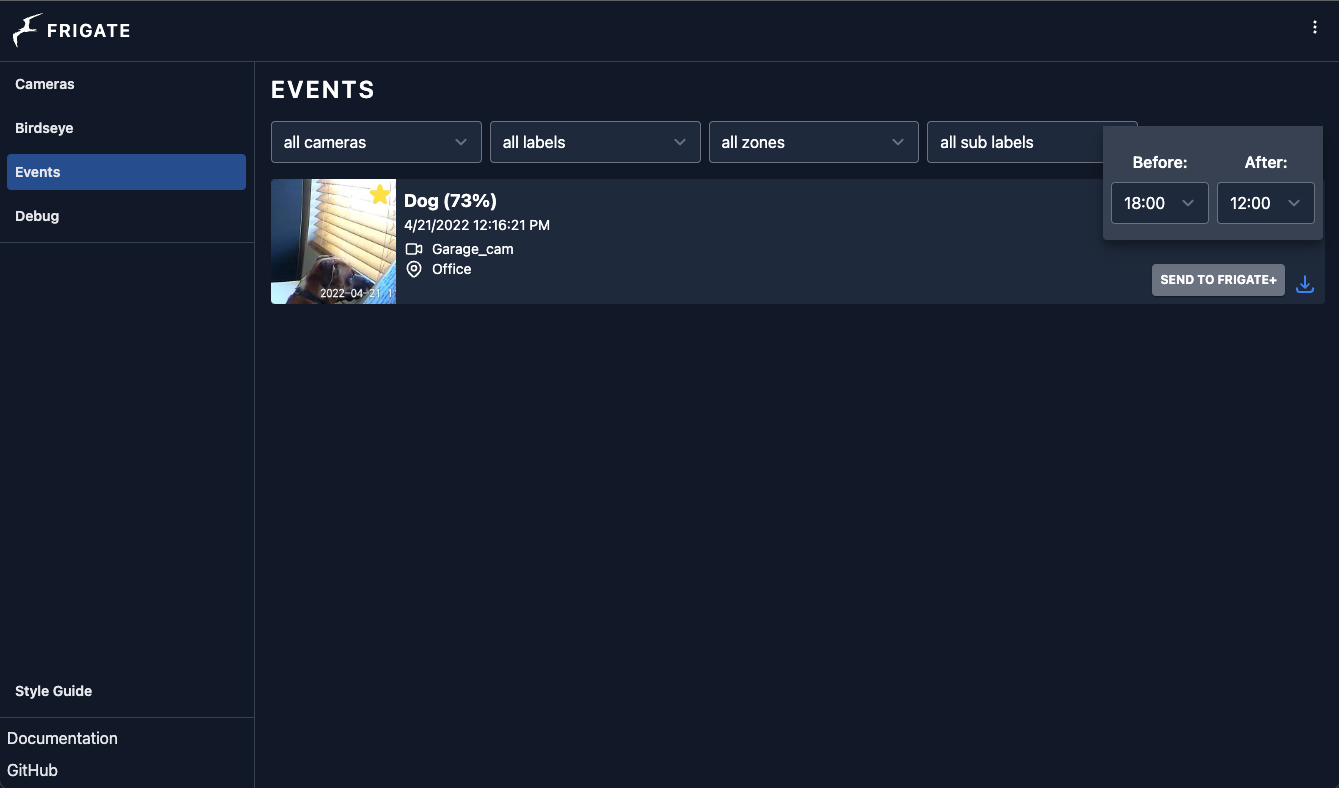Click the Send to Frigate+ button
The width and height of the screenshot is (1339, 788).
[x=1218, y=280]
